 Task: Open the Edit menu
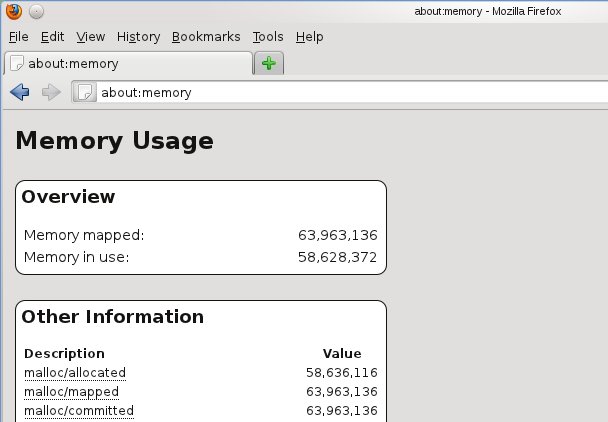tap(52, 37)
